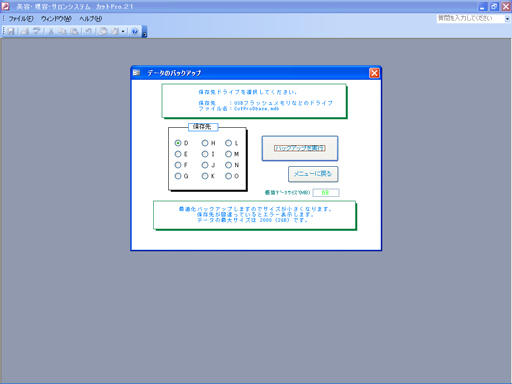Viewport: 512px width, 384px height.
Task: Expand the toolbar options arrow at the toolbar's end
Action: tap(144, 32)
